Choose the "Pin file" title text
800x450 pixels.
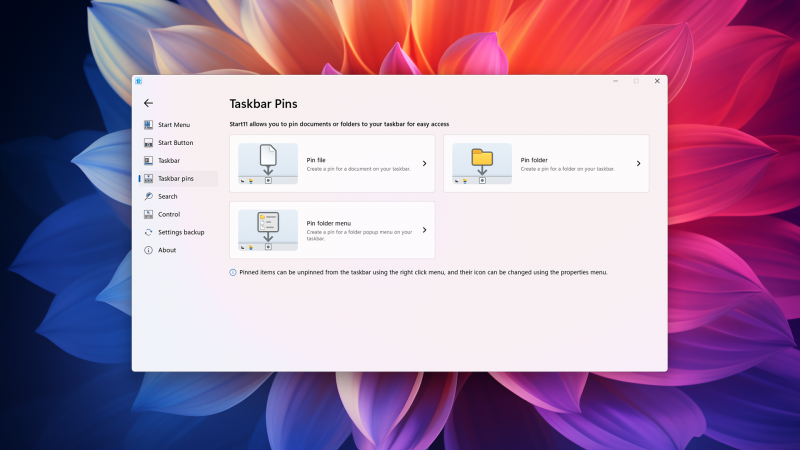pos(316,160)
